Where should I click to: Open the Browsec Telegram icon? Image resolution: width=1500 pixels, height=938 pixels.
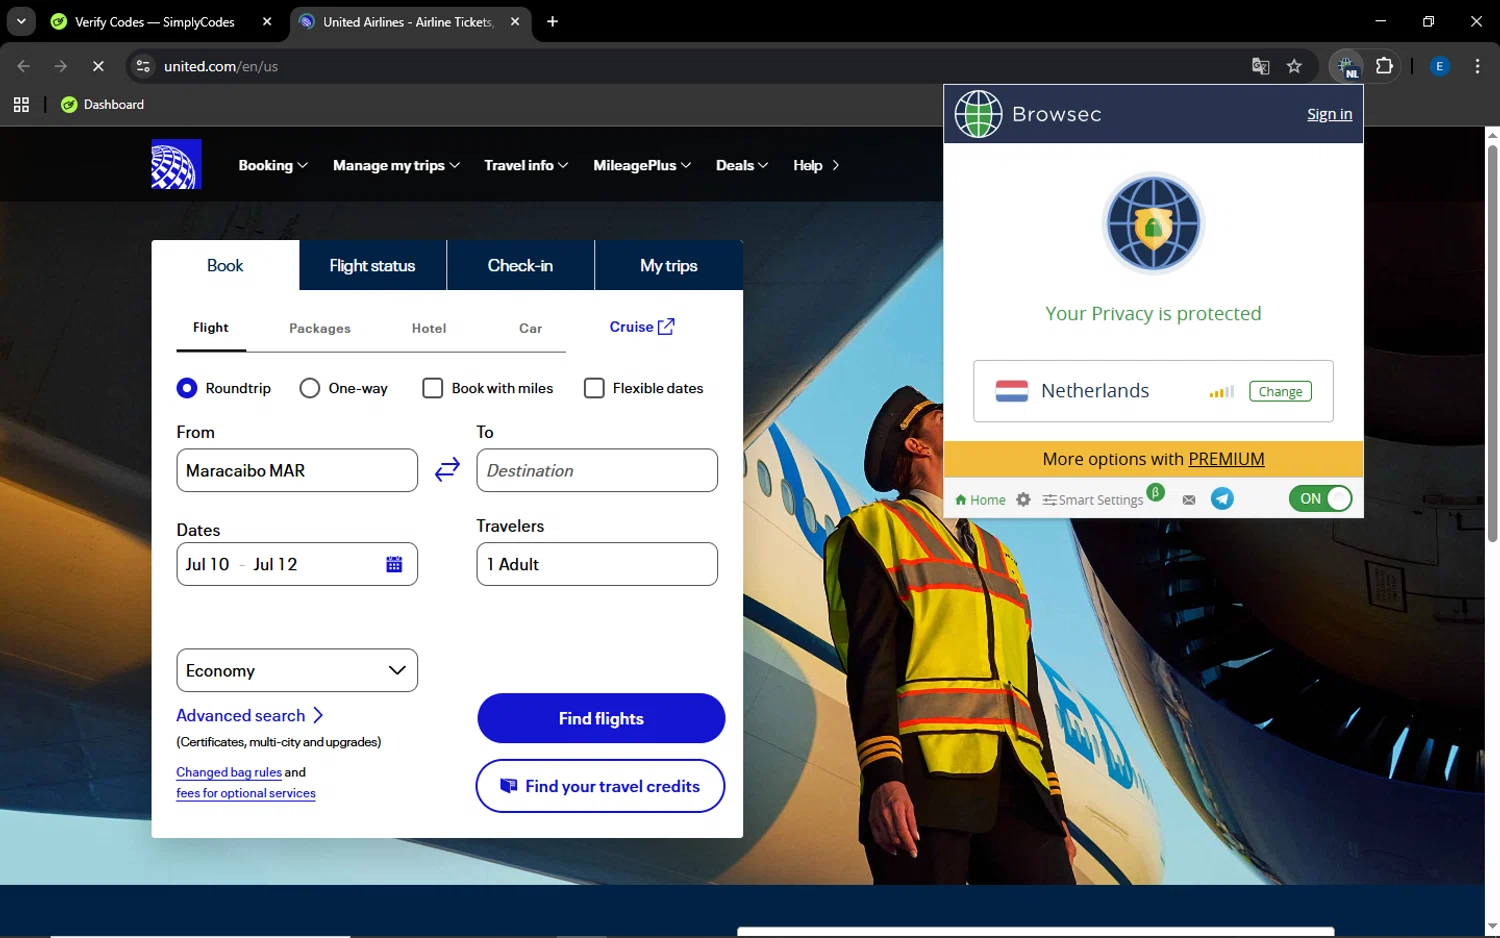(1222, 498)
